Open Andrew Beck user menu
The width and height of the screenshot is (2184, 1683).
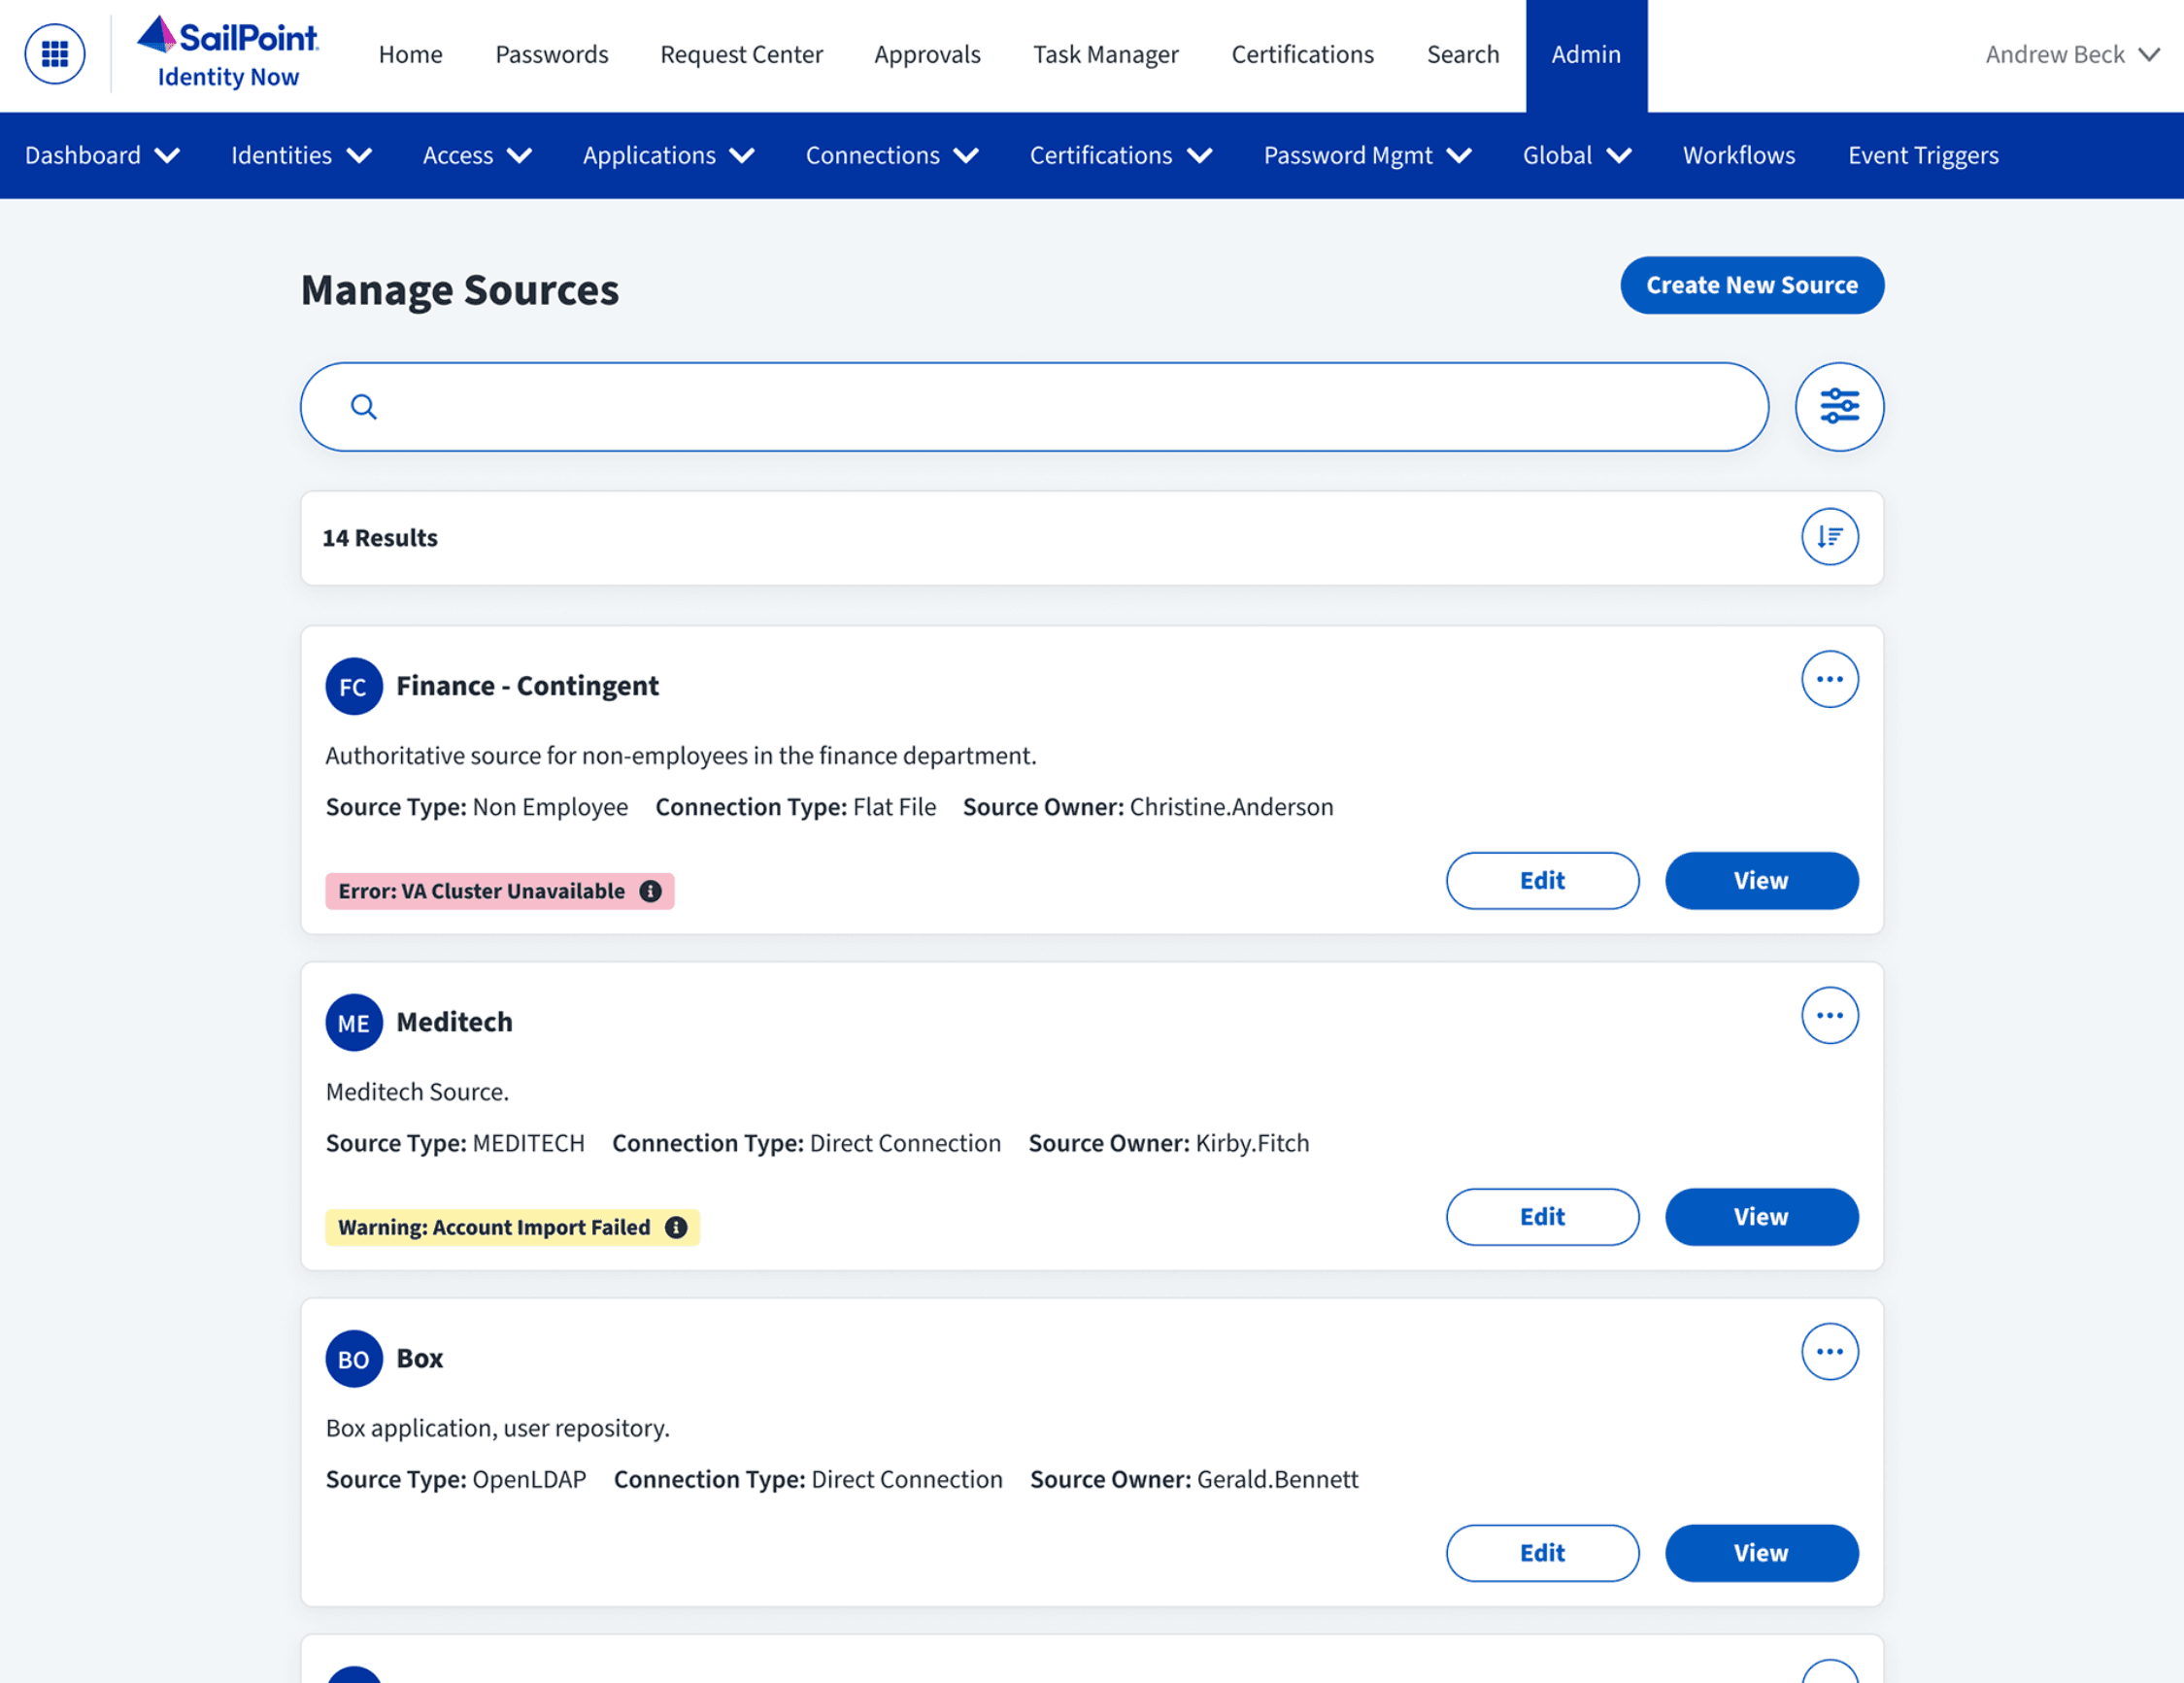(2071, 55)
